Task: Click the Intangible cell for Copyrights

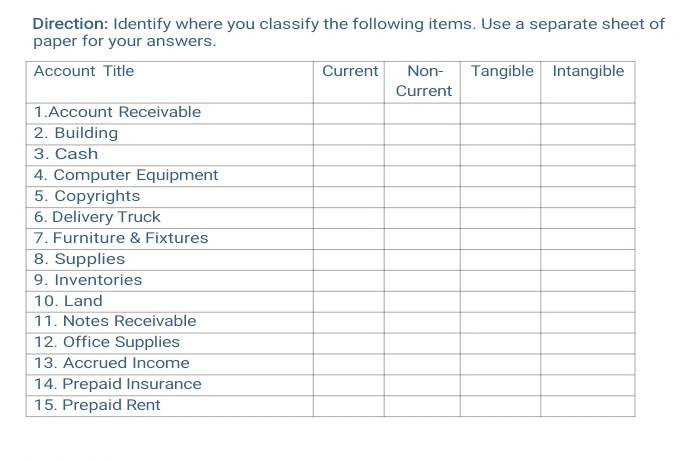Action: [x=587, y=196]
